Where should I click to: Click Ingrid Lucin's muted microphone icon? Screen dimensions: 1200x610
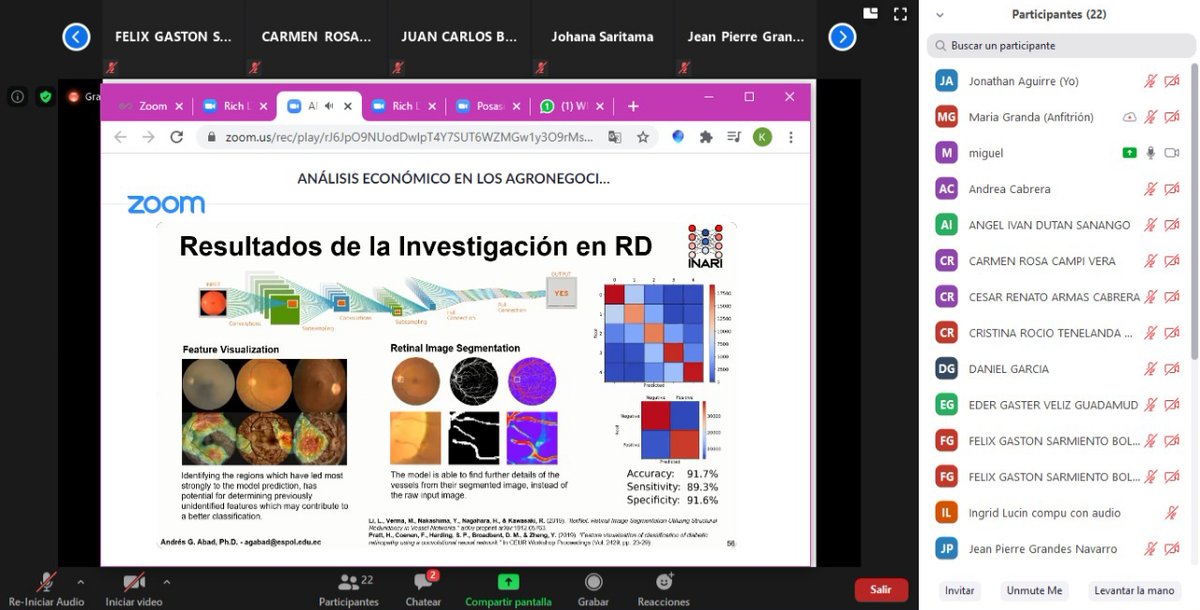coord(1172,513)
